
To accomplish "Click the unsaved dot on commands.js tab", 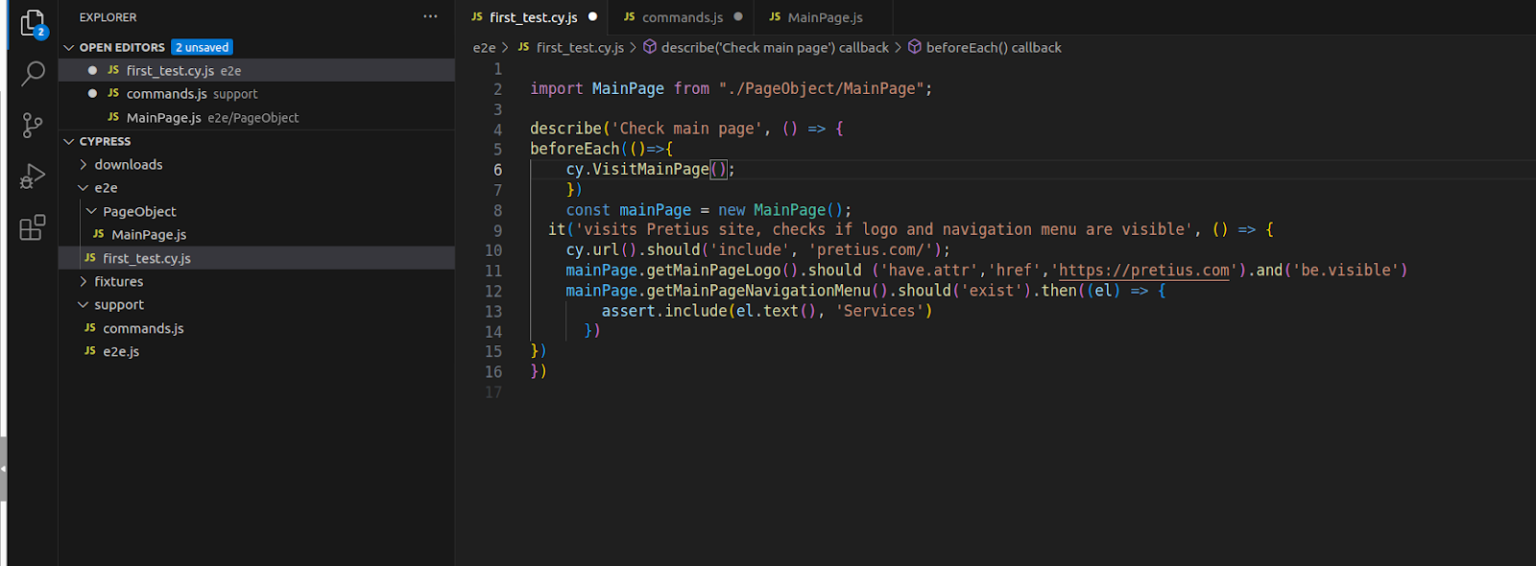I will [x=738, y=17].
